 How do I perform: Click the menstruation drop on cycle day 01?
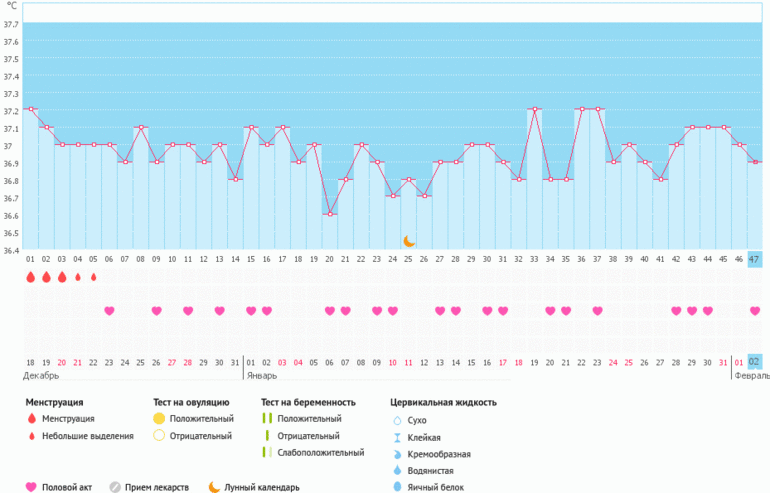30,277
